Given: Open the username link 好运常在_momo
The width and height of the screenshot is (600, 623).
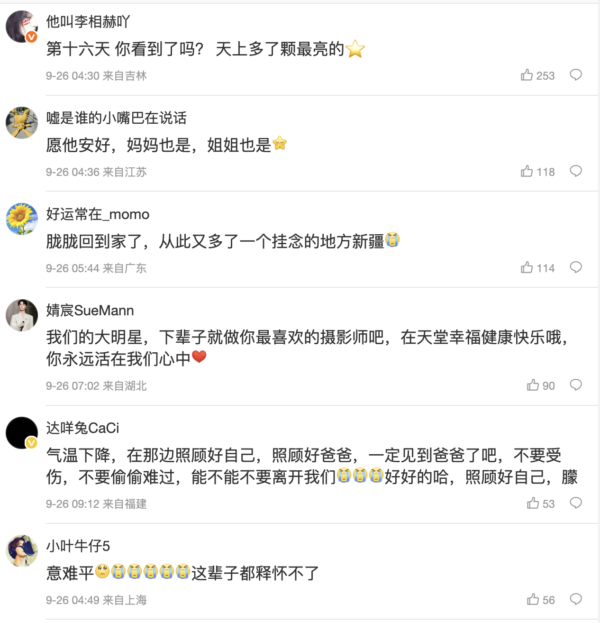Looking at the screenshot, I should [98, 214].
